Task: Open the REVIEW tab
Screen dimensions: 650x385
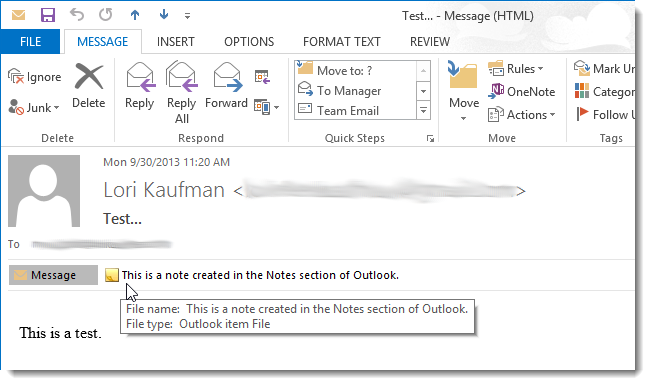Action: pos(429,42)
